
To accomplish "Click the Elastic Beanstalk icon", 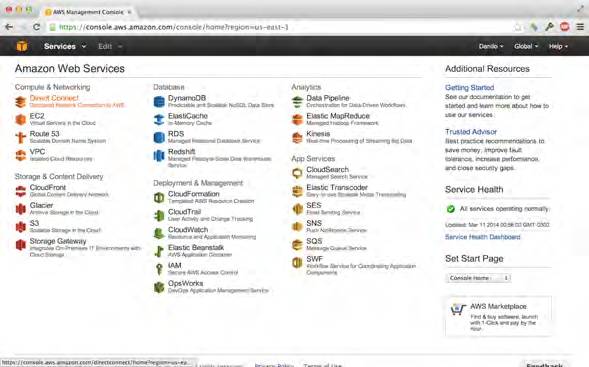I will point(159,251).
